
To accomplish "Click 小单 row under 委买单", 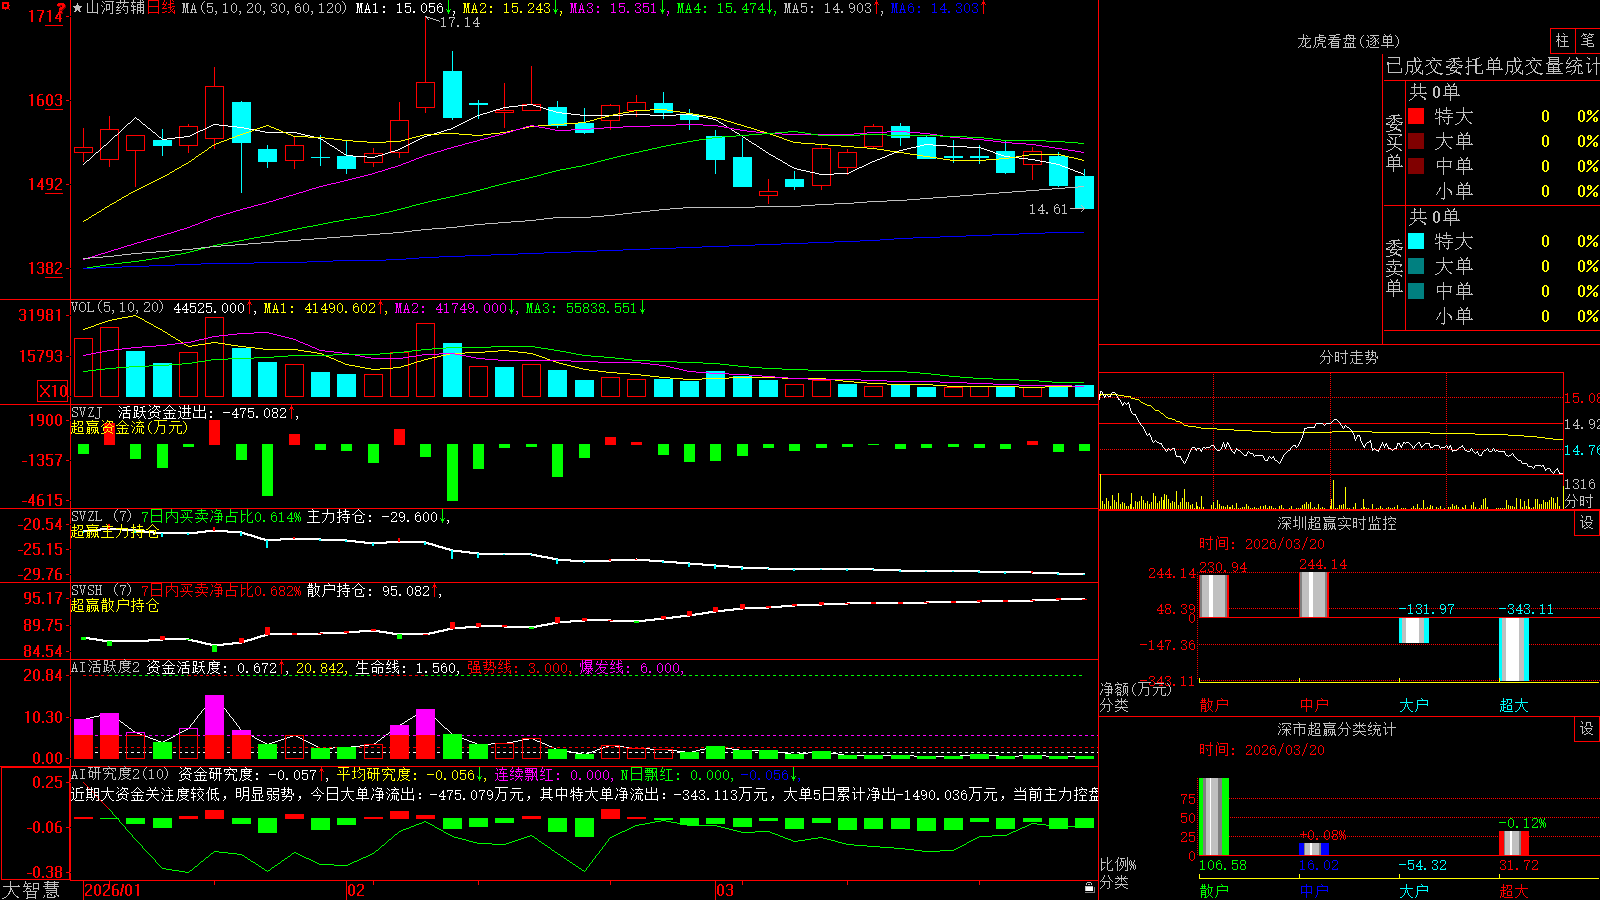I will (x=1503, y=191).
